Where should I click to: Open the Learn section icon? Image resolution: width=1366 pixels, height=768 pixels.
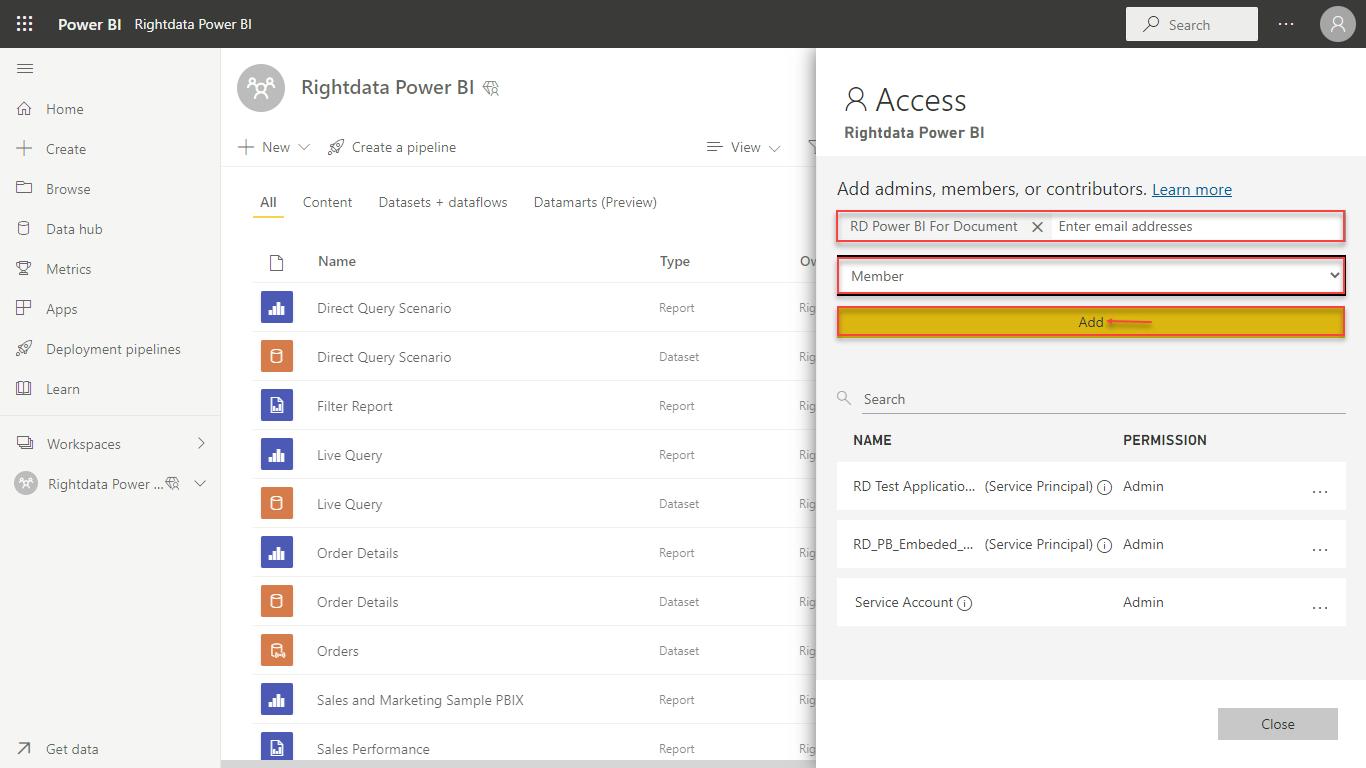(25, 388)
